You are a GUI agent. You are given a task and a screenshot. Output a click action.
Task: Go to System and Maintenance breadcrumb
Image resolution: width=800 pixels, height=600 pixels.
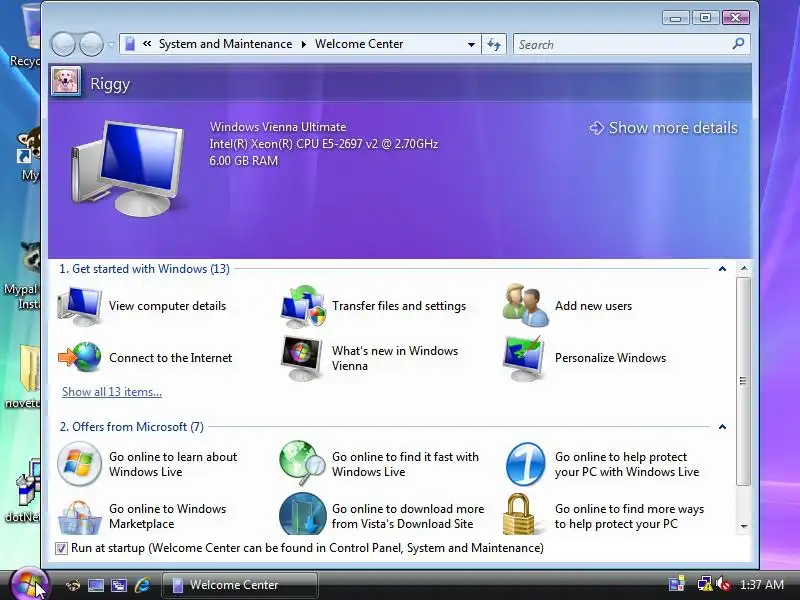click(x=226, y=44)
